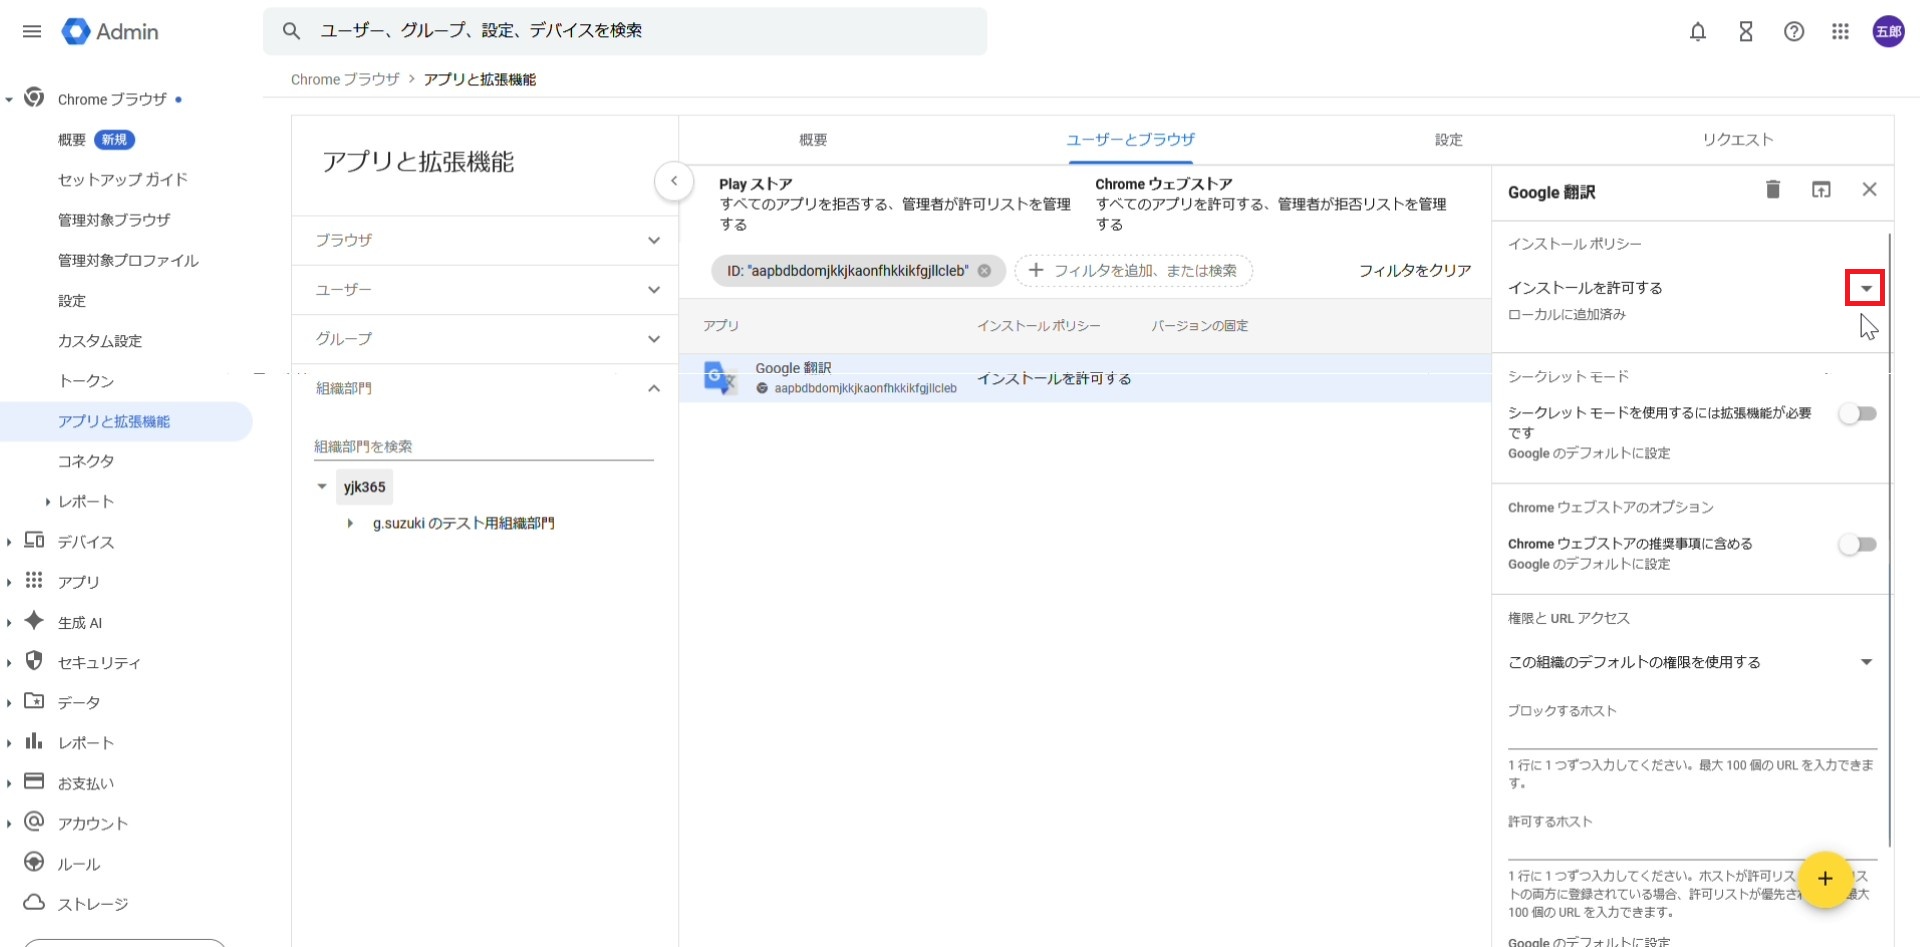This screenshot has width=1920, height=947.
Task: Open the Google apps grid launcher
Action: (x=1840, y=32)
